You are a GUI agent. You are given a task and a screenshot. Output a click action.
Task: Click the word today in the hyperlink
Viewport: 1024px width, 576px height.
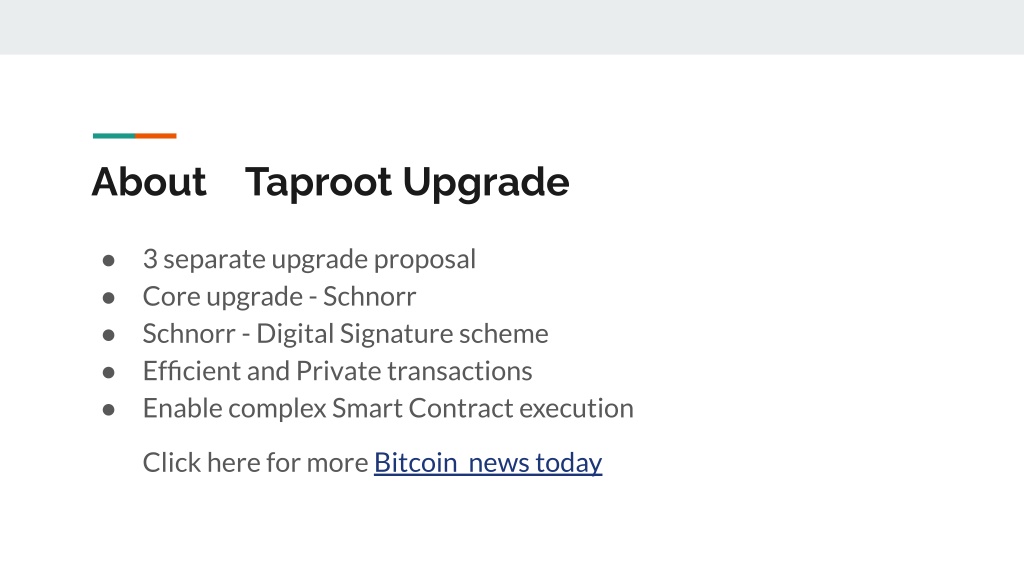tap(568, 463)
